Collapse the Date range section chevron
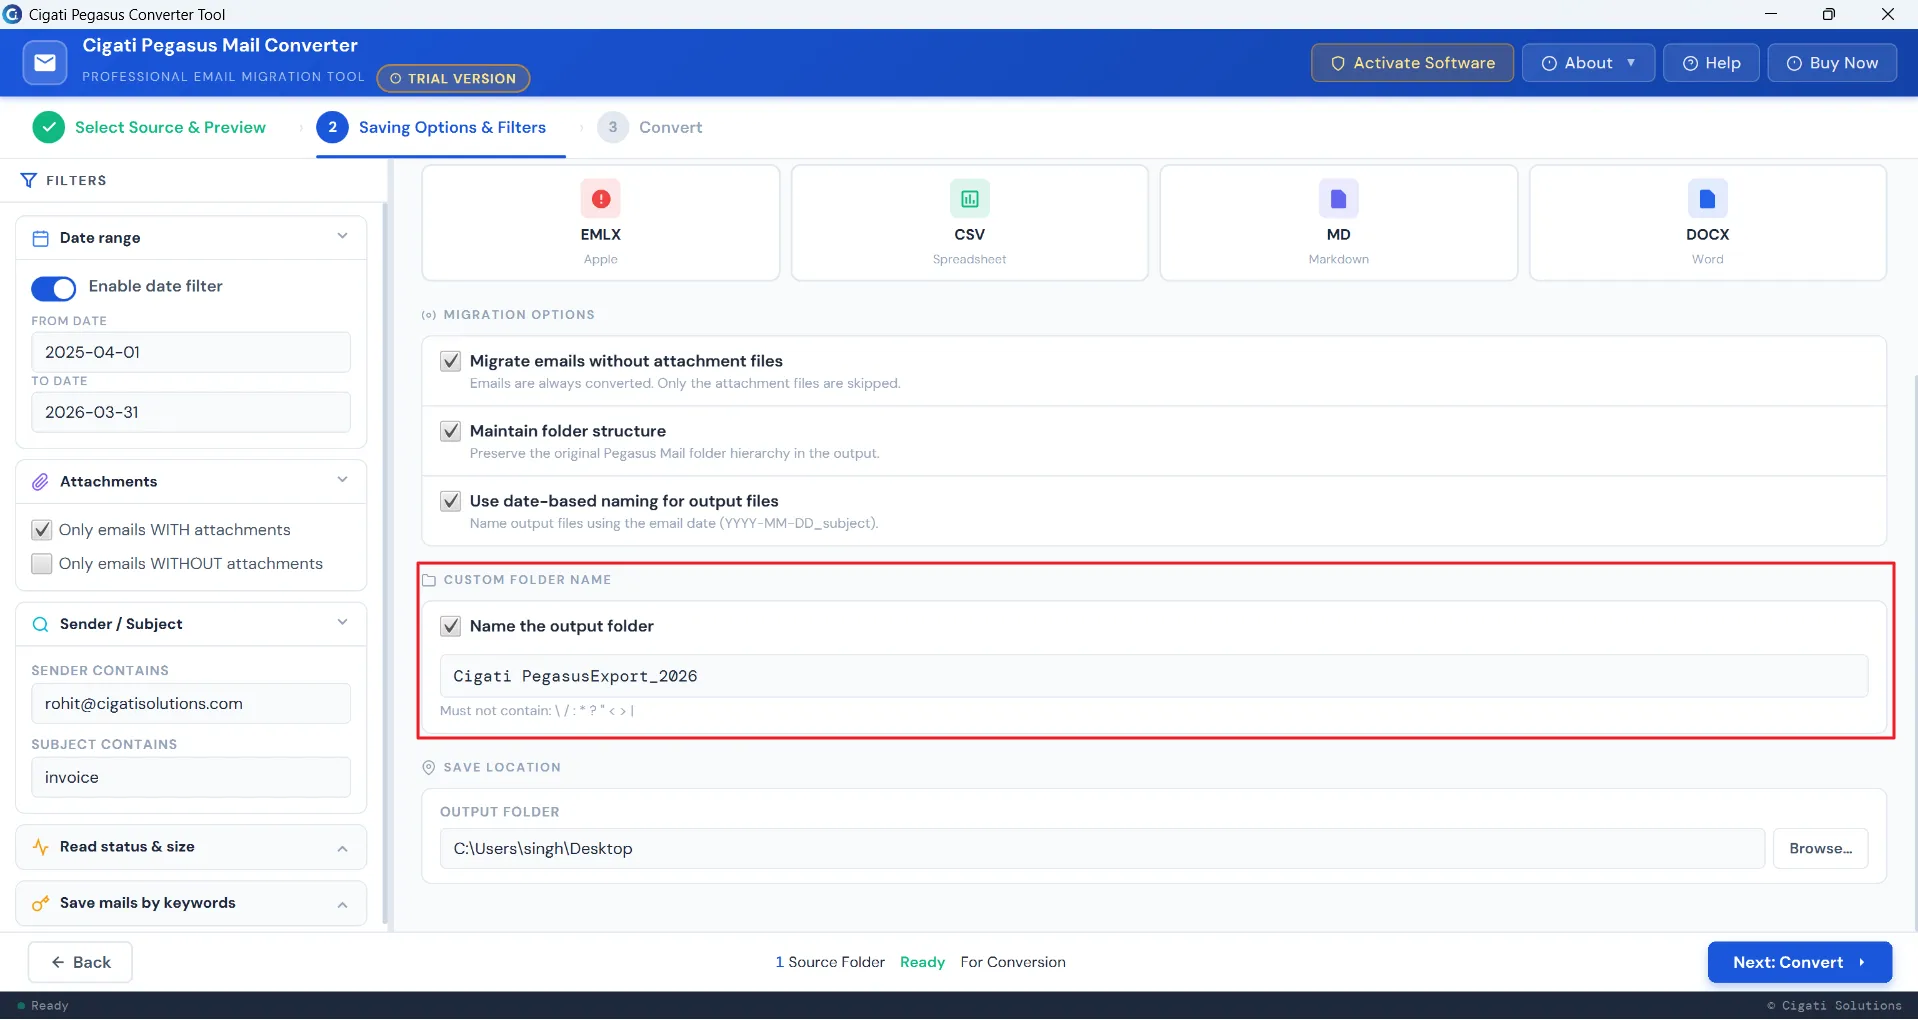This screenshot has height=1020, width=1918. 343,237
